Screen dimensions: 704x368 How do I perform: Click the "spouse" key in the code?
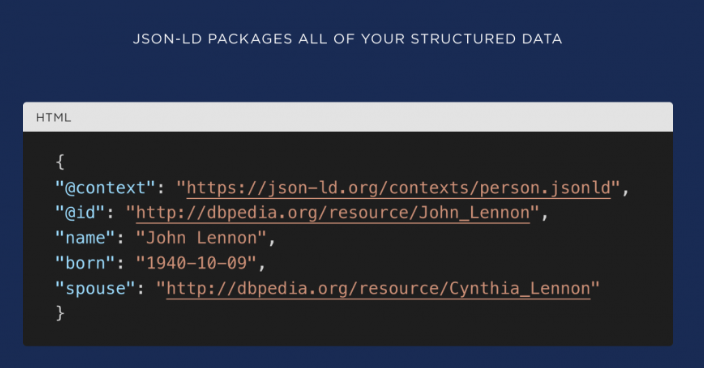[x=95, y=288]
